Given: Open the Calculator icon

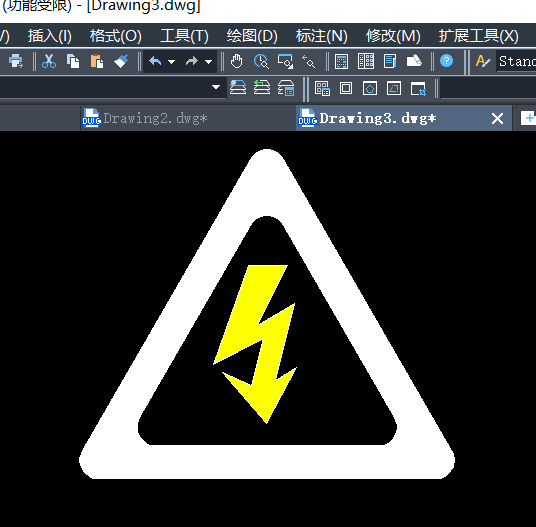Looking at the screenshot, I should click(341, 62).
